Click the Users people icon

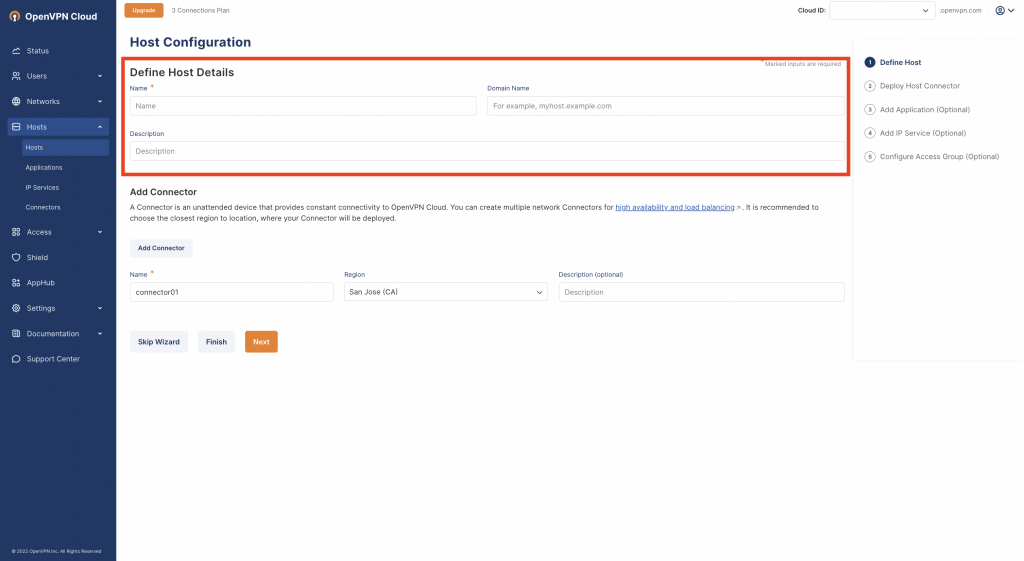pos(16,76)
